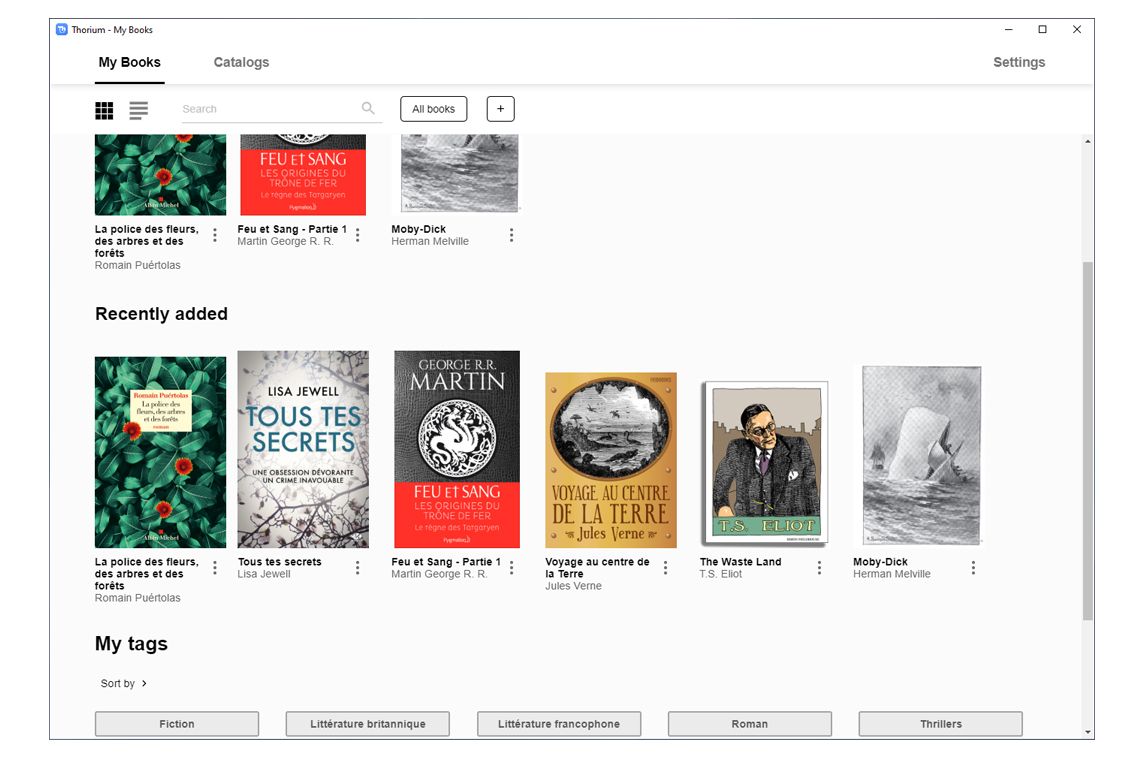Screen dimensions: 1144x758
Task: Open menu for Recently added Feu et Sang
Action: (x=511, y=568)
